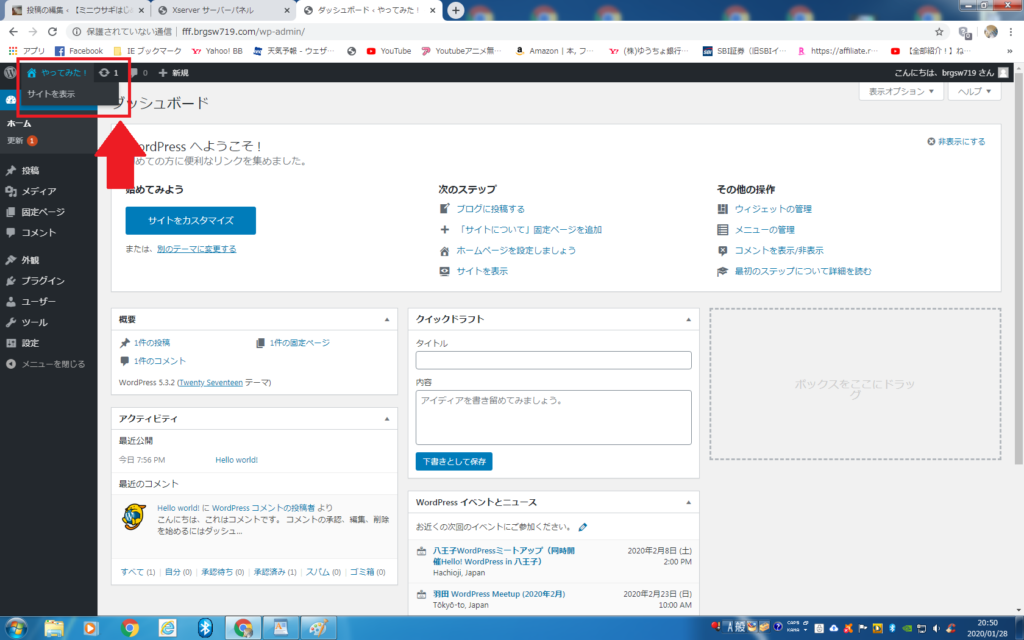Viewport: 1024px width, 640px height.
Task: Select サイトを表示 from the site menu
Action: (51, 94)
